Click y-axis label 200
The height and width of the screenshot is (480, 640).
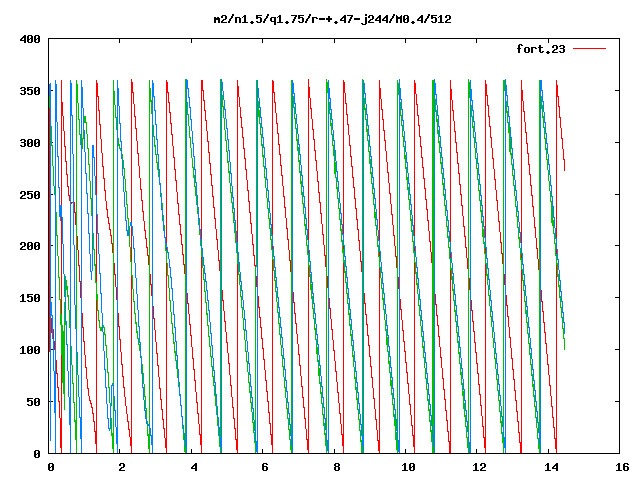click(30, 246)
